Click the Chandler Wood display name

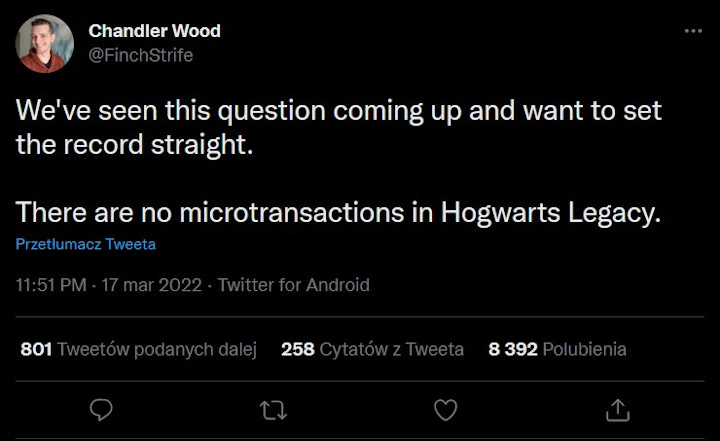(x=154, y=31)
